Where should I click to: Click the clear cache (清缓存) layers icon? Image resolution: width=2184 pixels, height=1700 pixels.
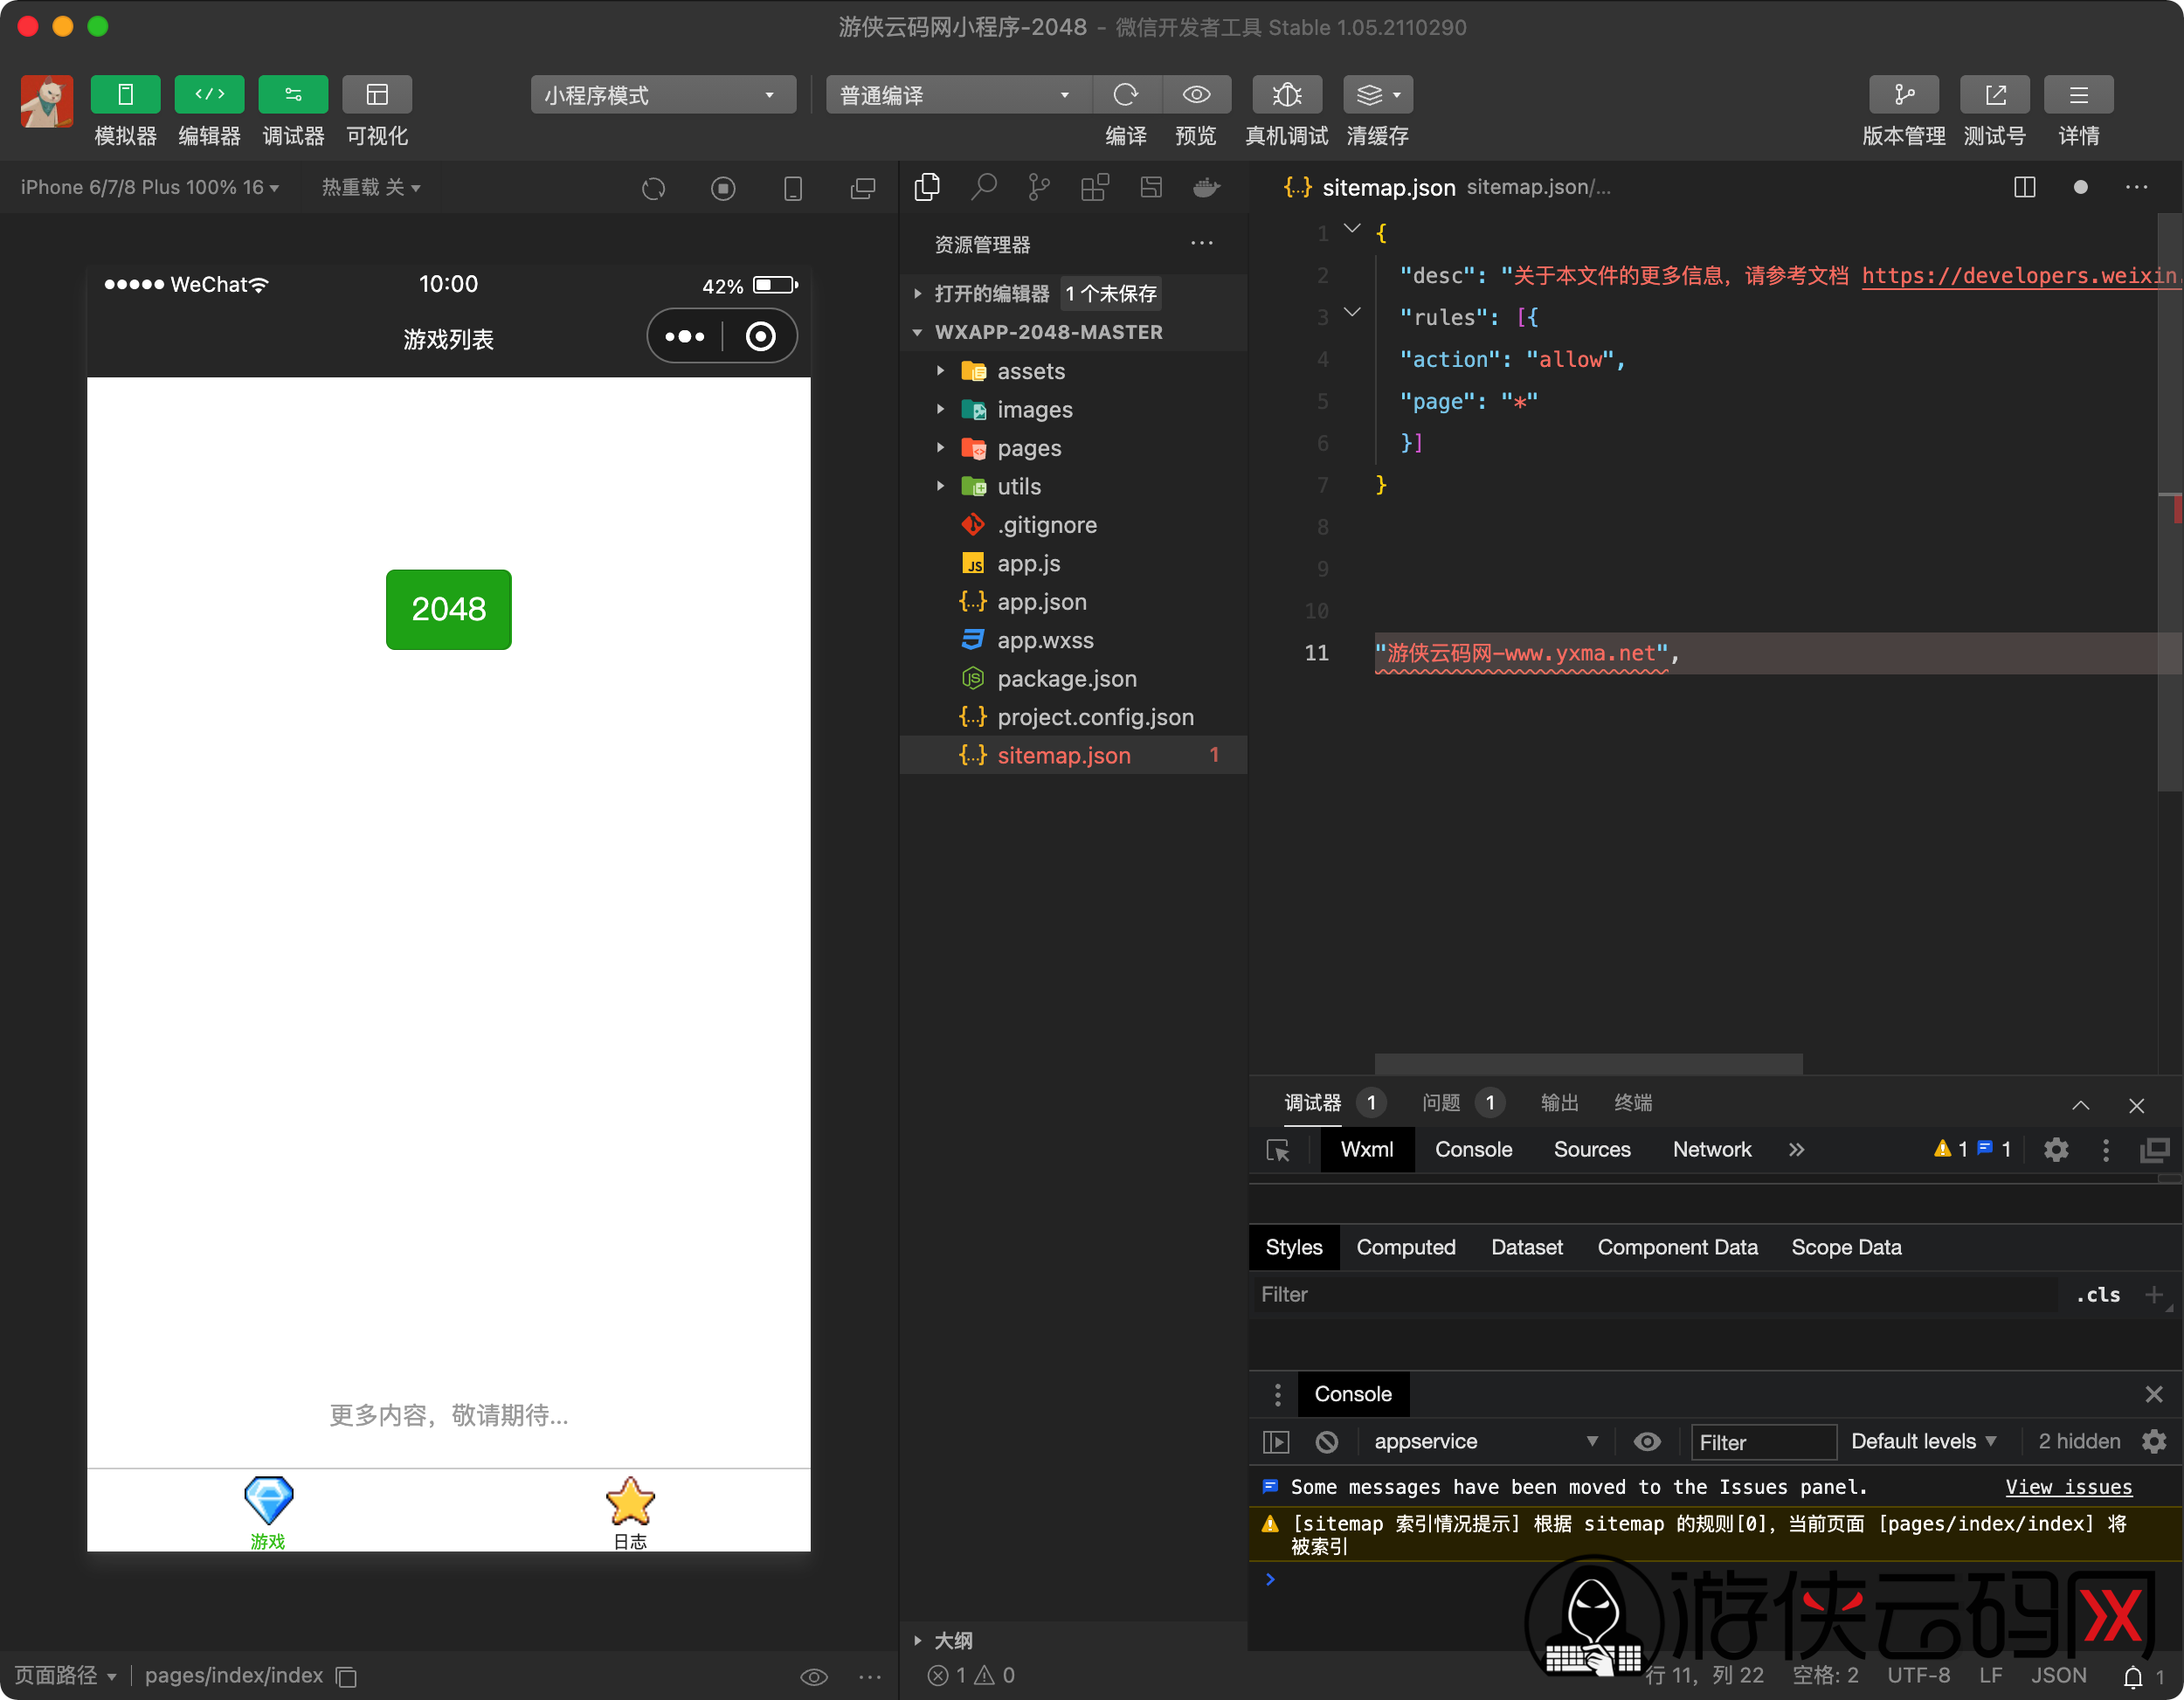tap(1377, 95)
